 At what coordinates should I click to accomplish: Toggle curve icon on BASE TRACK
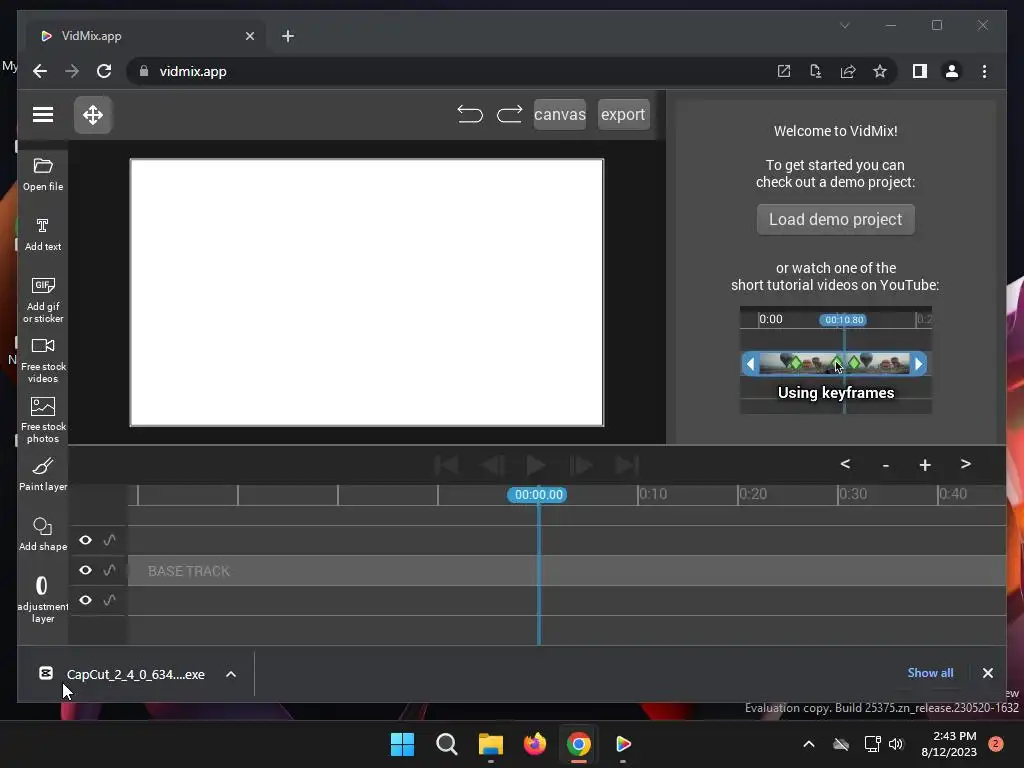click(x=110, y=570)
